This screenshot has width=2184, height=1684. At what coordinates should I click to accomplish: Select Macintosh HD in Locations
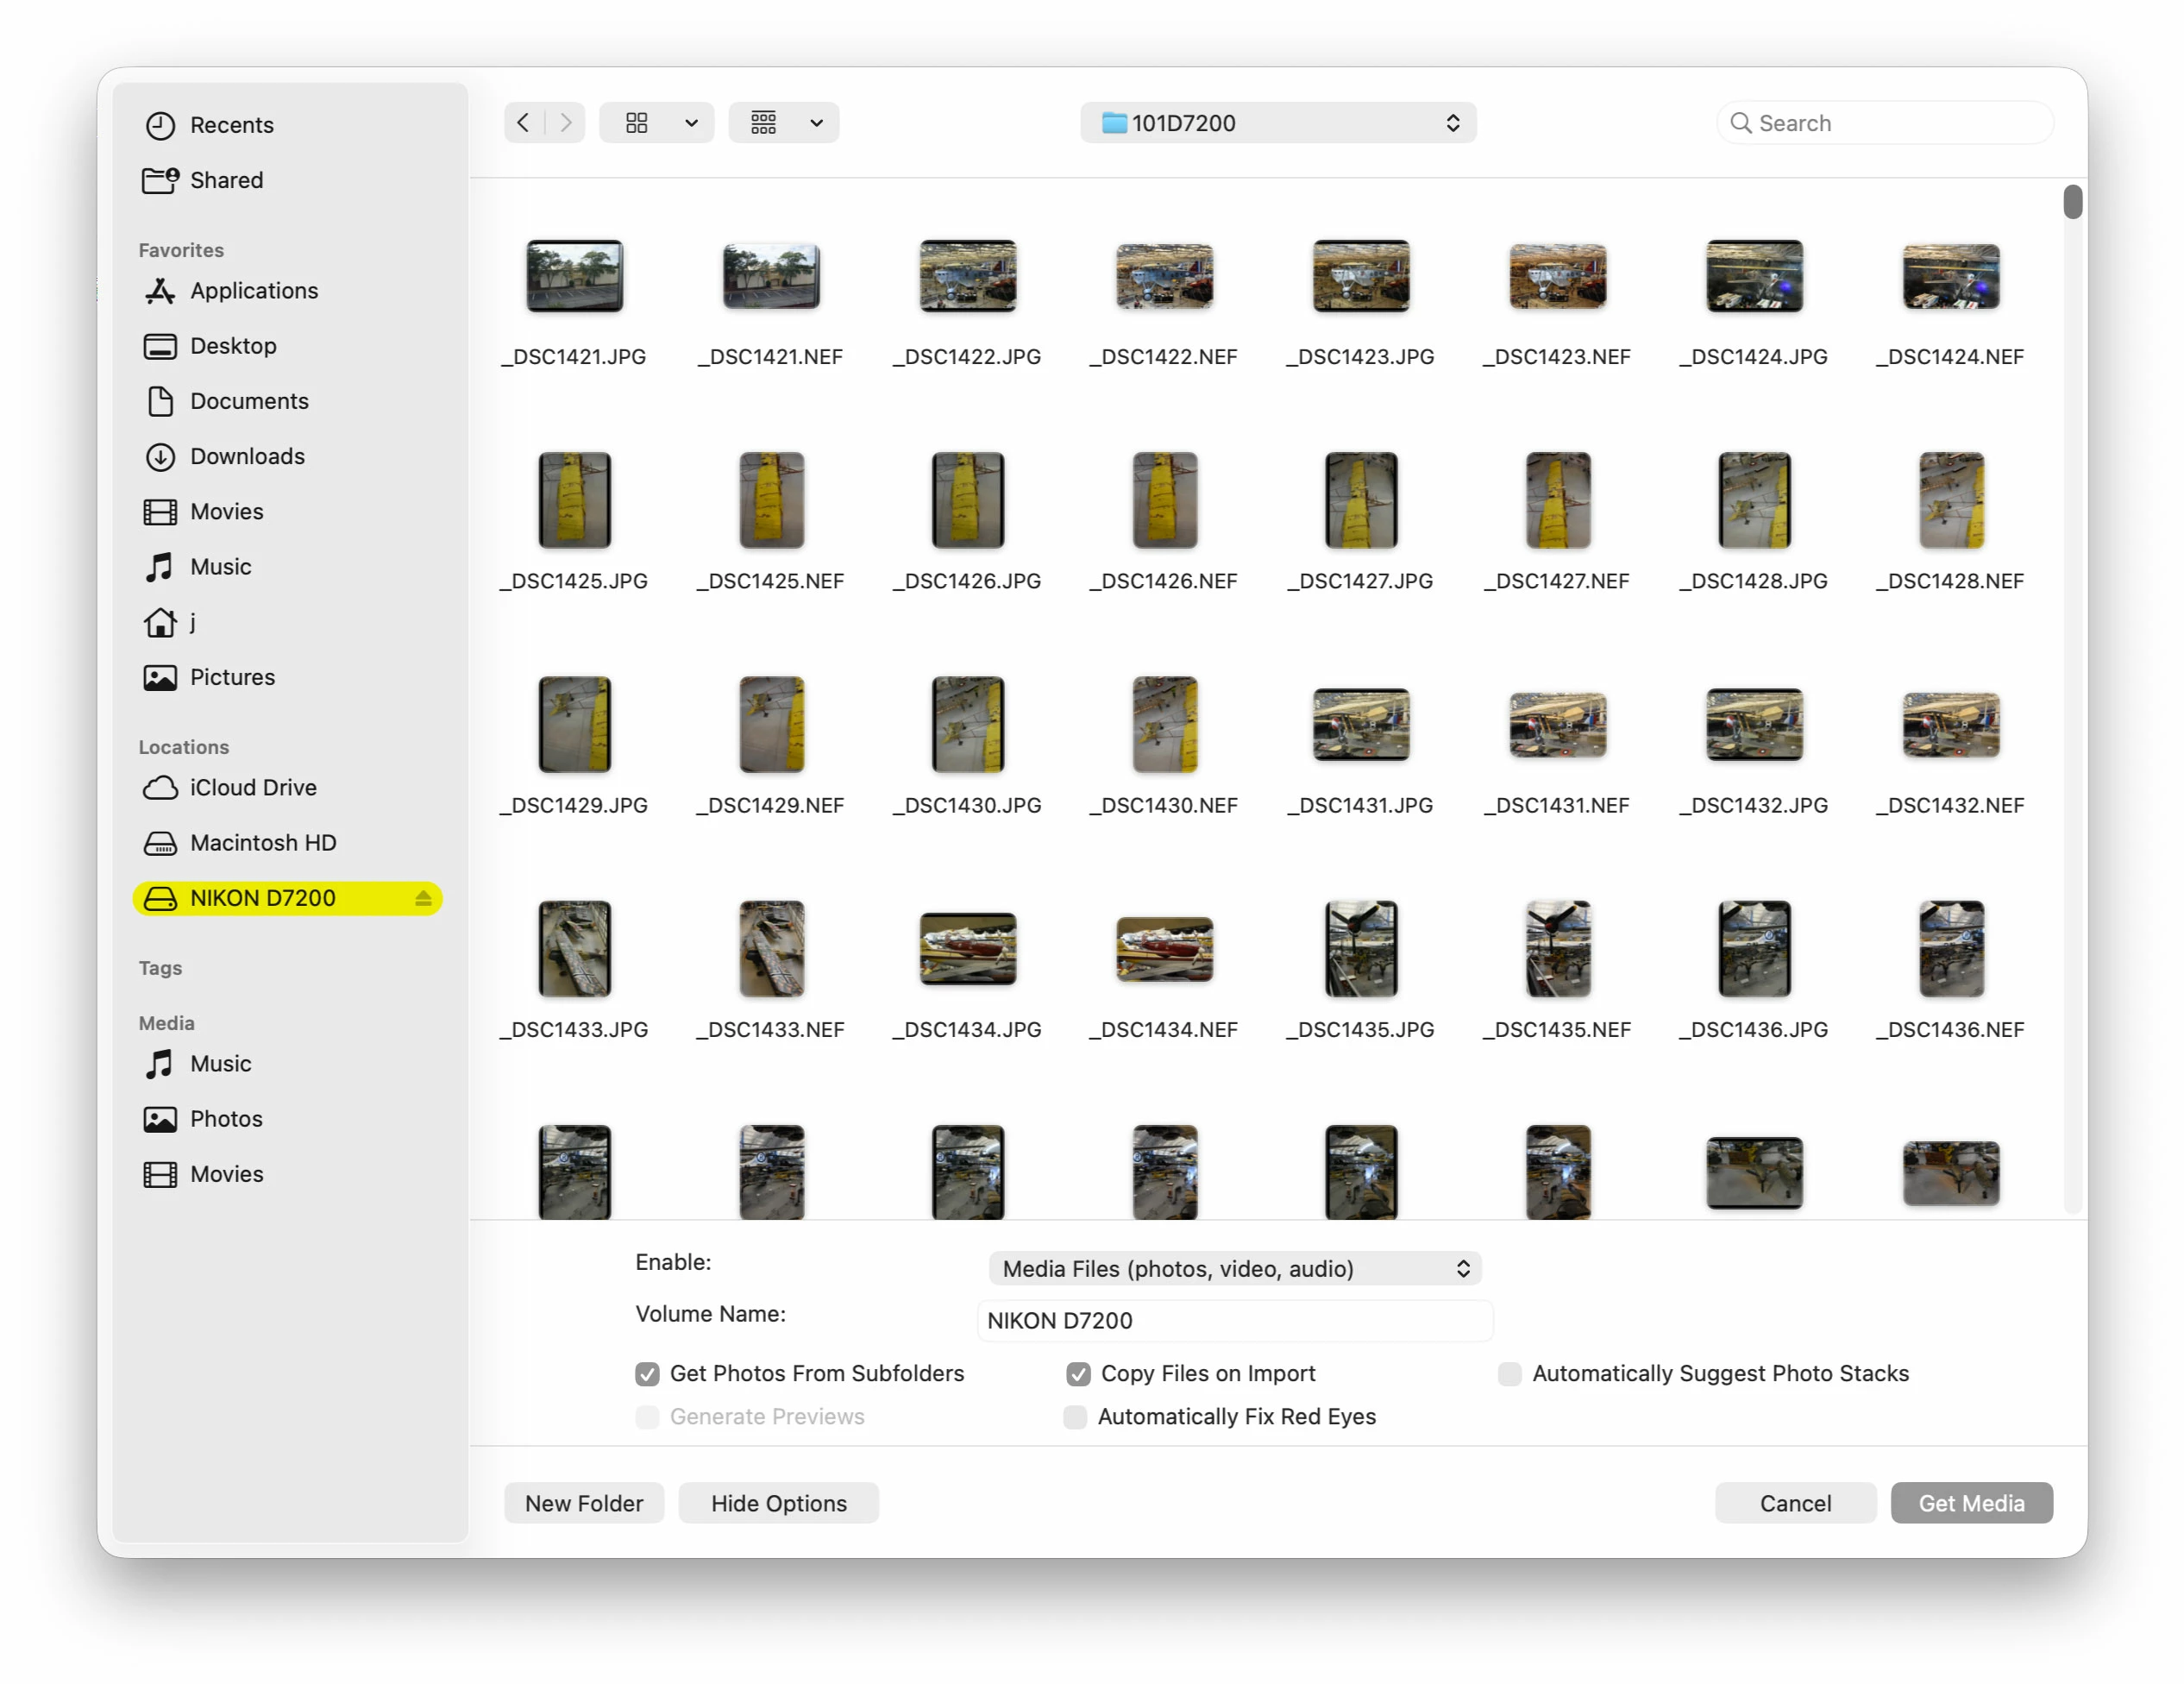pyautogui.click(x=288, y=843)
